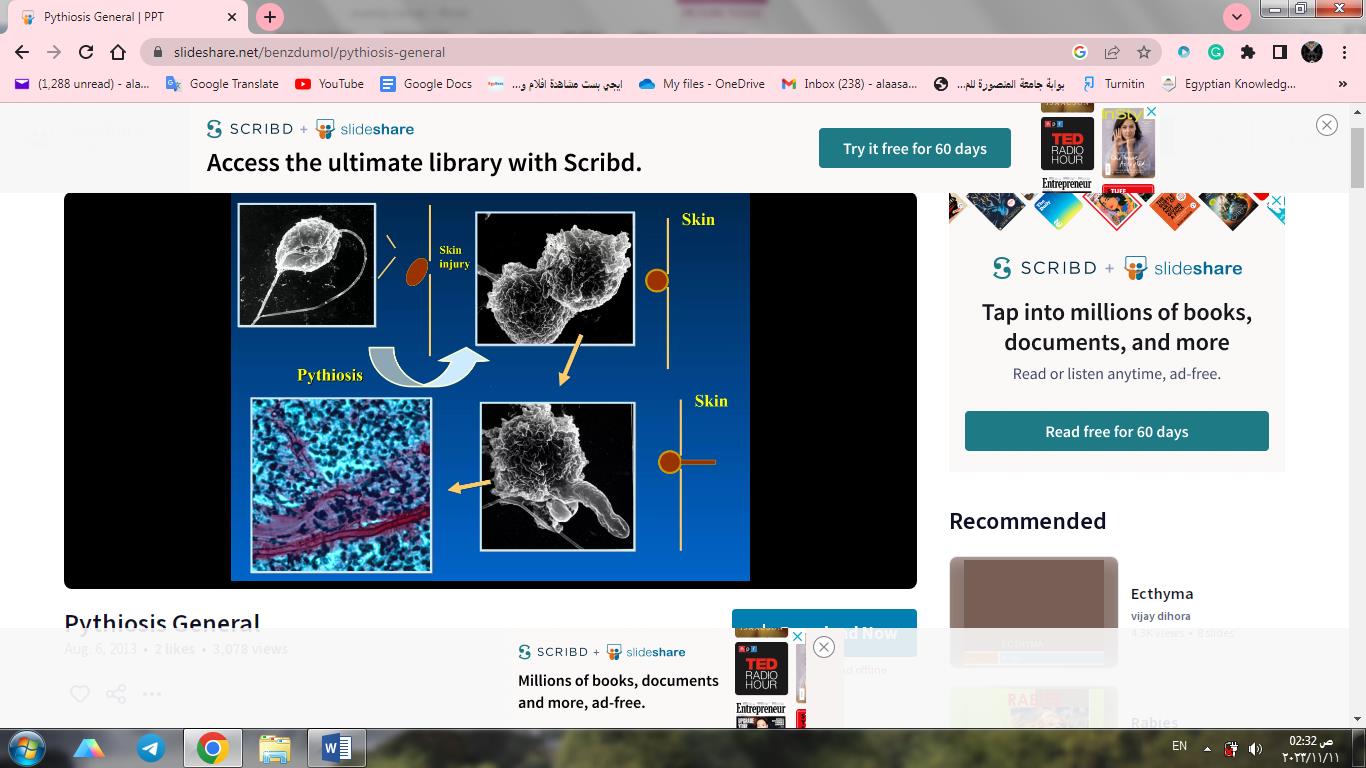Viewport: 1366px width, 768px height.
Task: Open File Explorer from taskbar
Action: [275, 748]
